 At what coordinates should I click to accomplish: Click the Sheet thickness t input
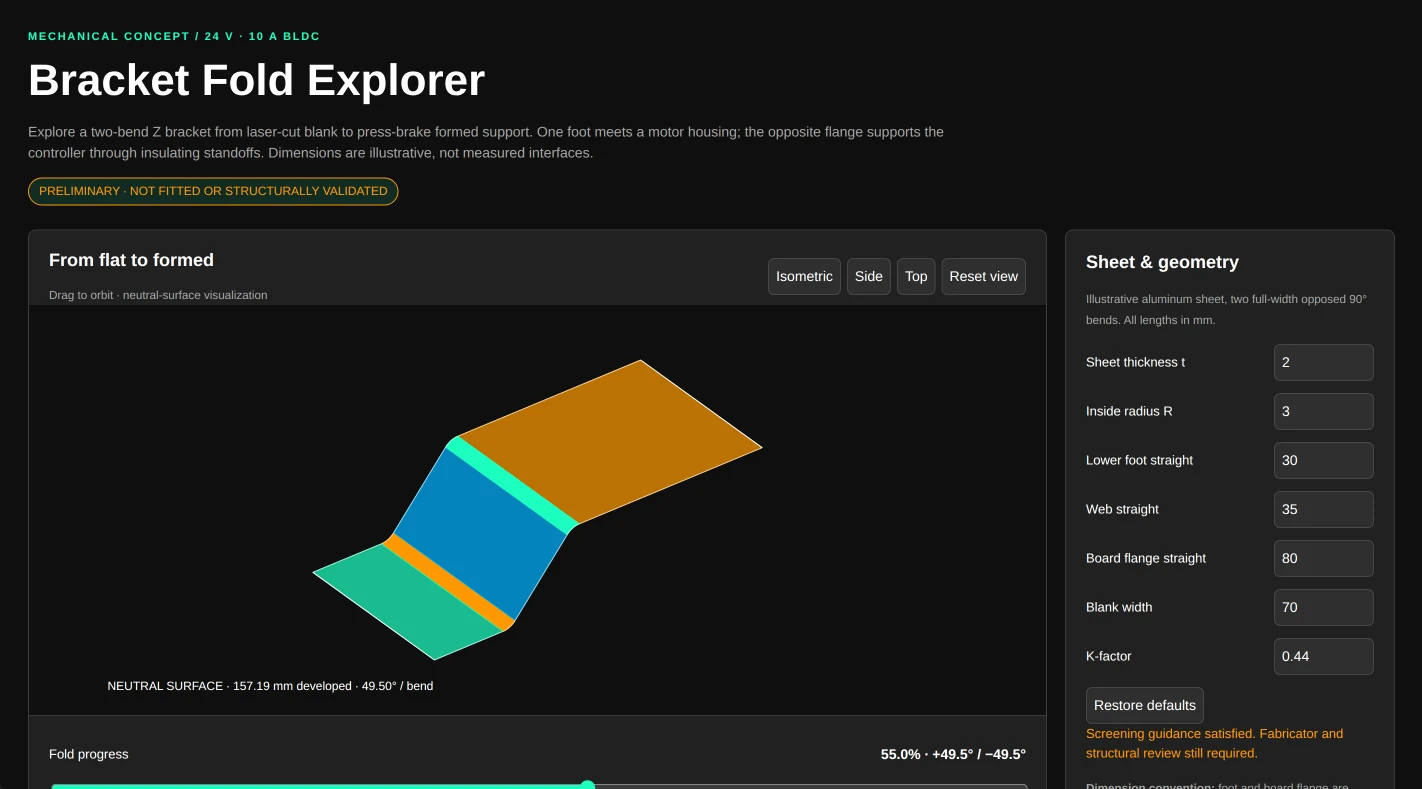tap(1324, 362)
